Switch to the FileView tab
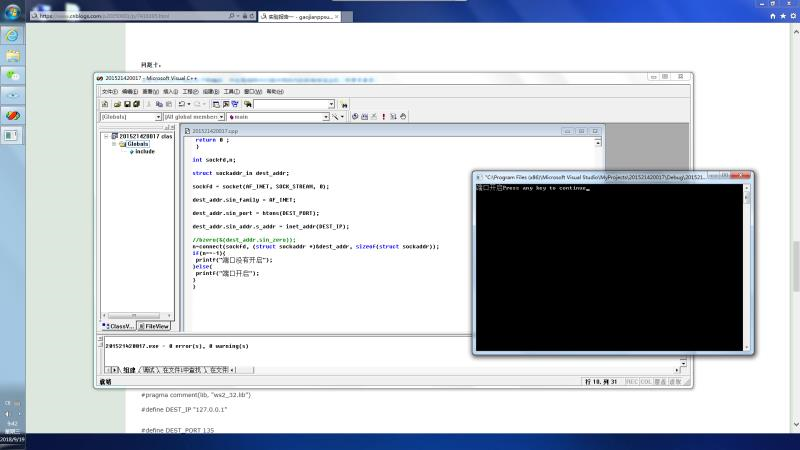This screenshot has height=450, width=800. tap(155, 326)
